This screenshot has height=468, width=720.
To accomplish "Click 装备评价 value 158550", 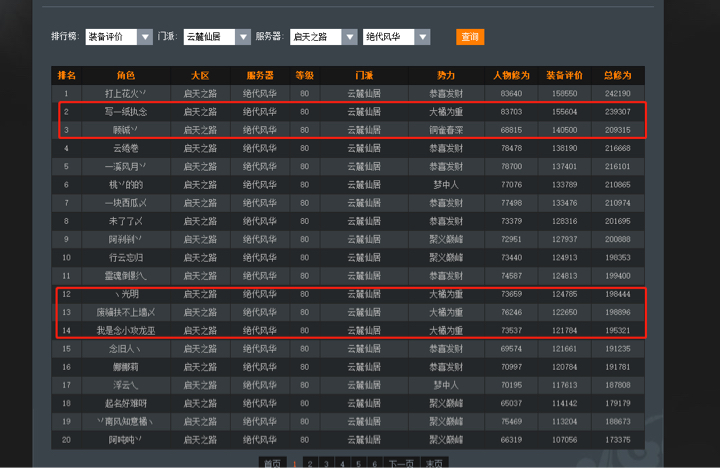I will (x=564, y=94).
